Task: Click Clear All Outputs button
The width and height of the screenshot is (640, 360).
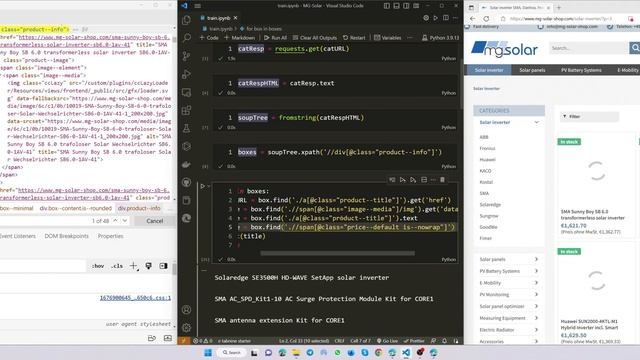Action: (x=315, y=38)
